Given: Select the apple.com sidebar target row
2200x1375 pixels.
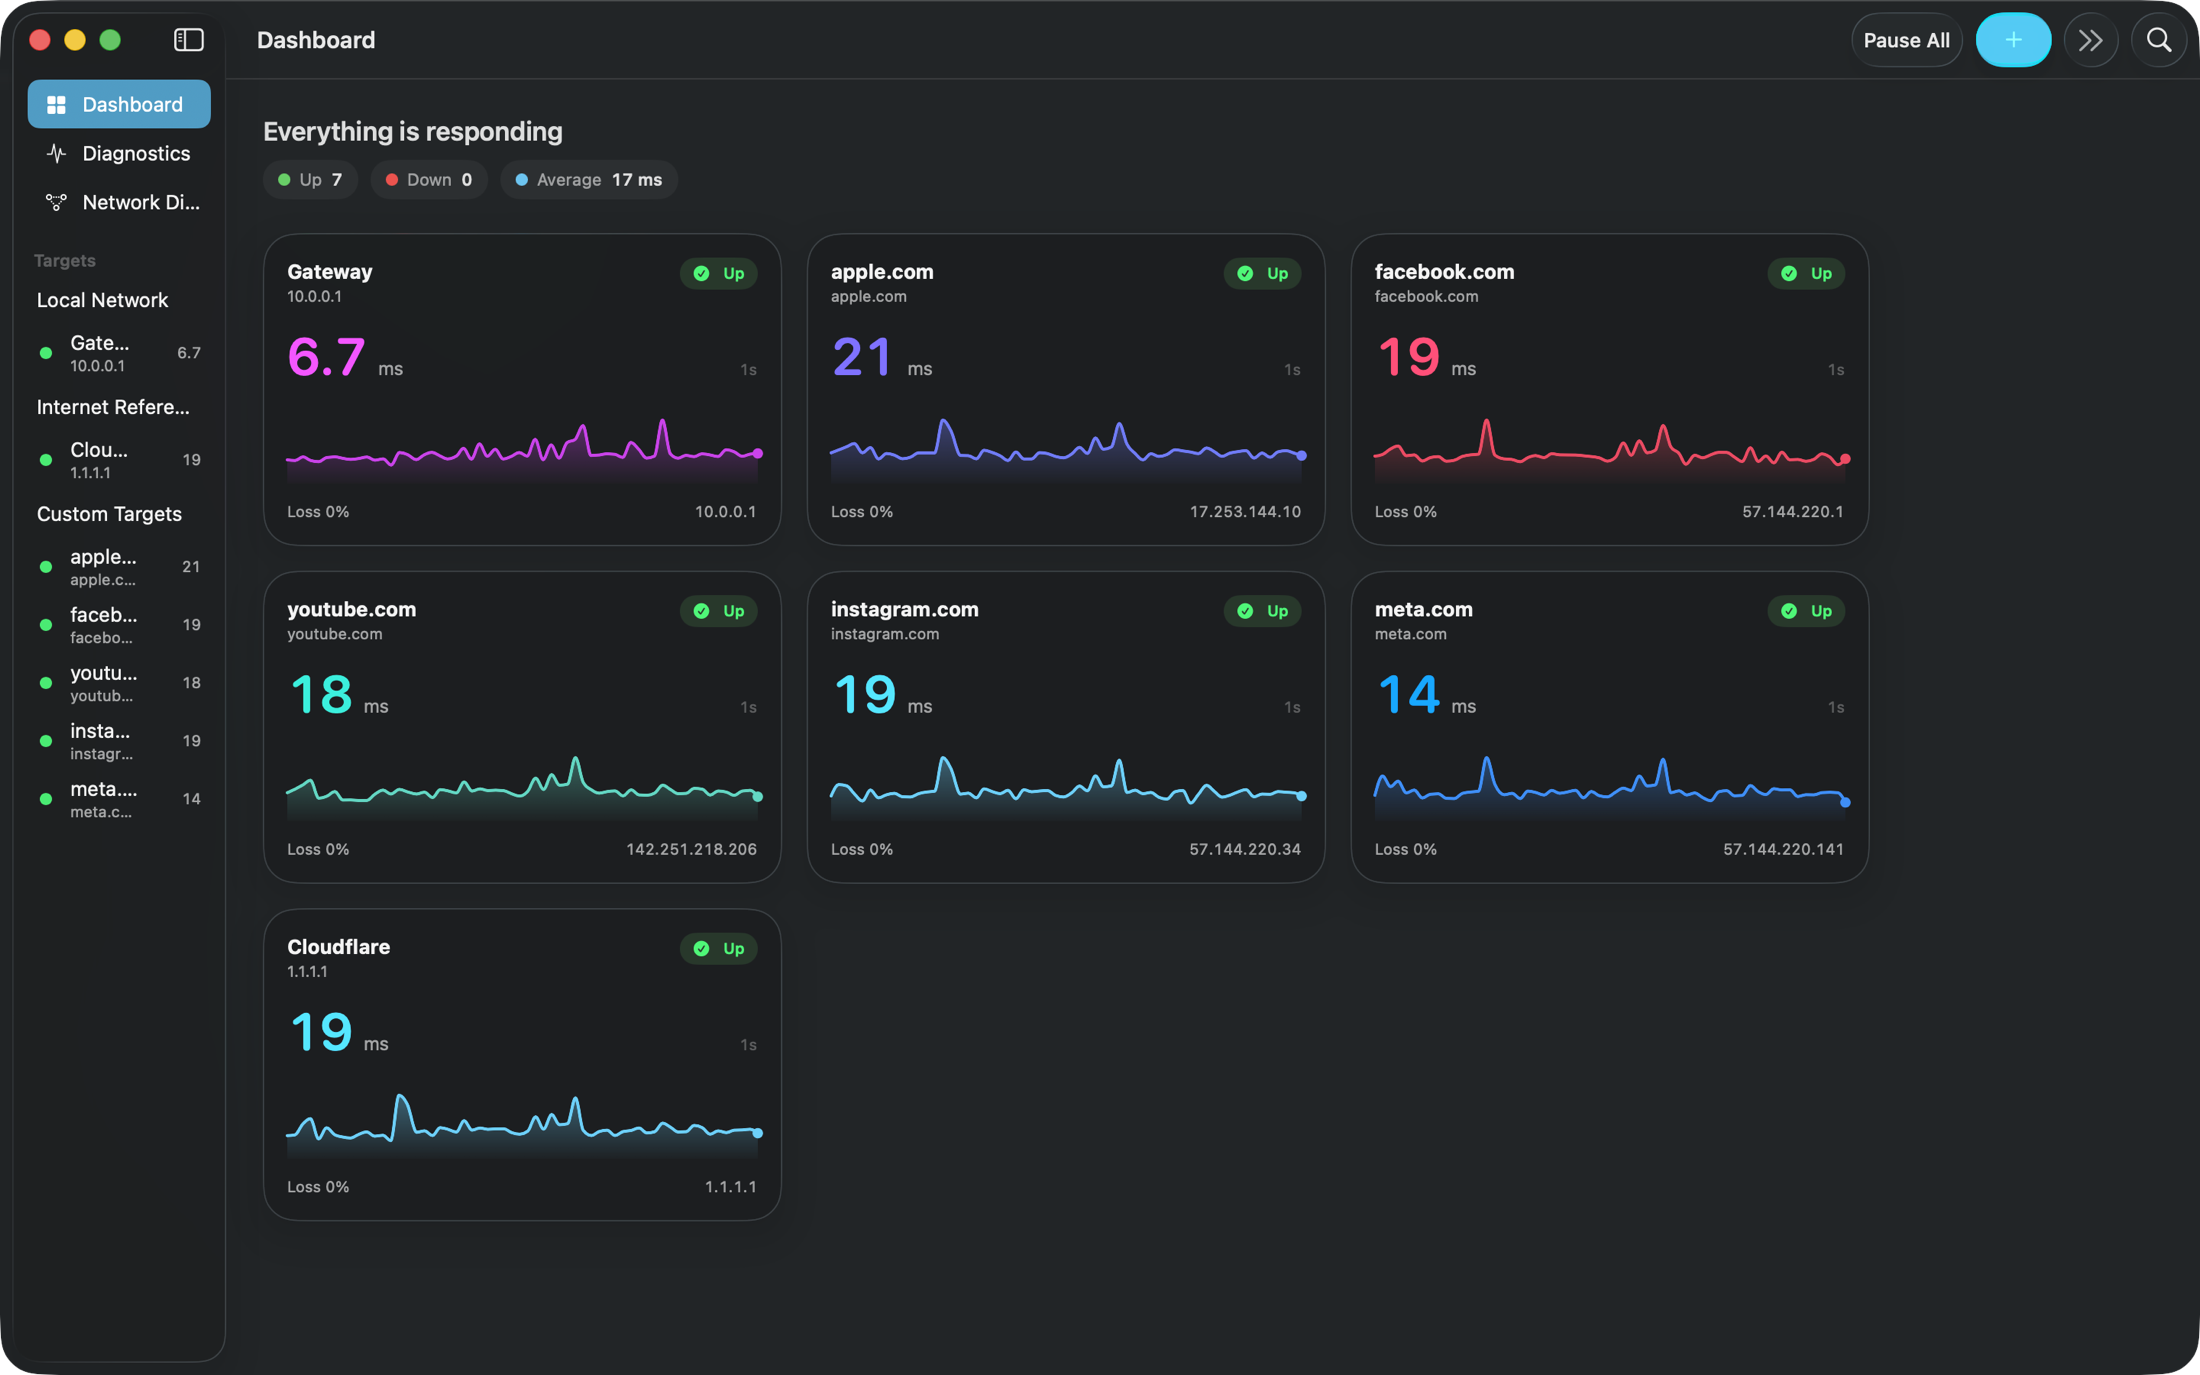Looking at the screenshot, I should [119, 567].
